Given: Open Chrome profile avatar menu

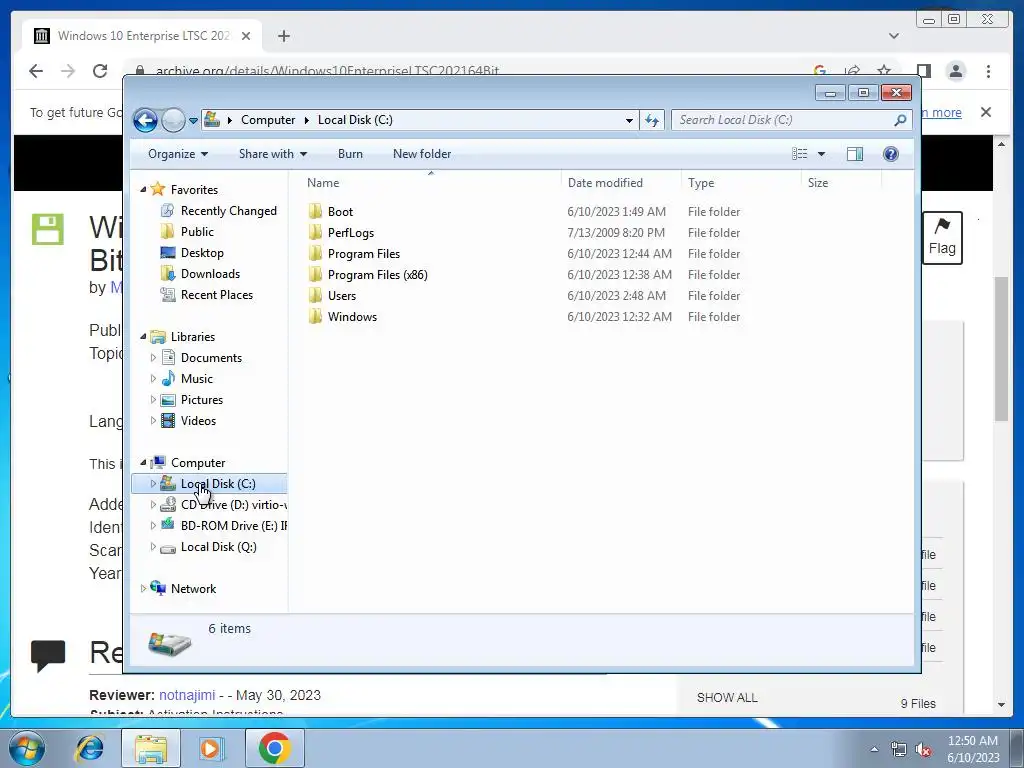Looking at the screenshot, I should pos(955,71).
